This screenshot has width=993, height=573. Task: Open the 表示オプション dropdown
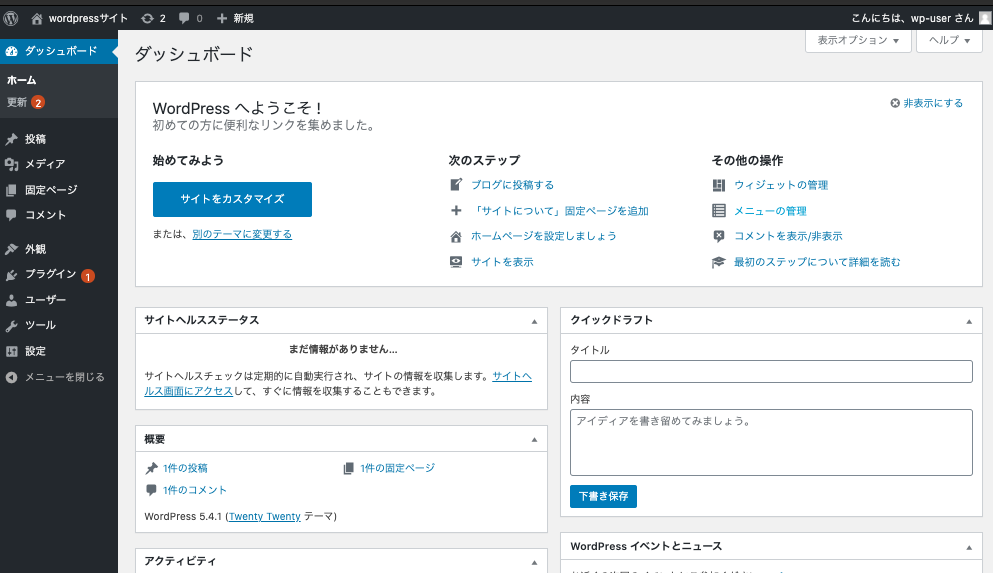pos(858,41)
